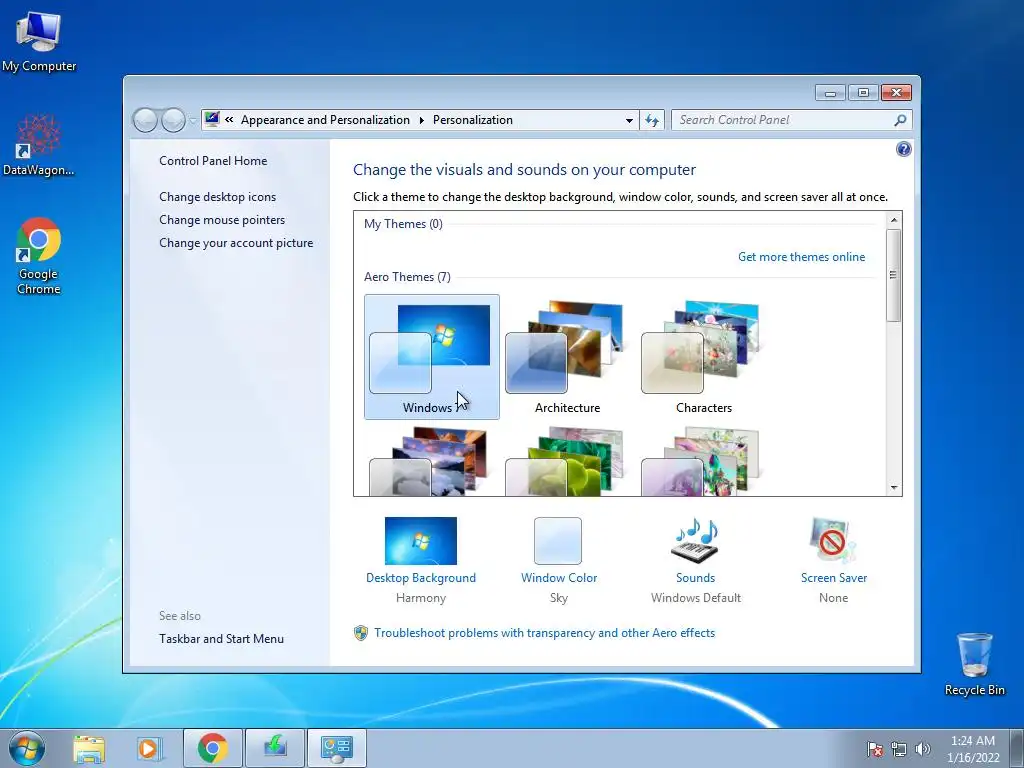
Task: Select the theme below Characters thumbnail
Action: tap(703, 461)
